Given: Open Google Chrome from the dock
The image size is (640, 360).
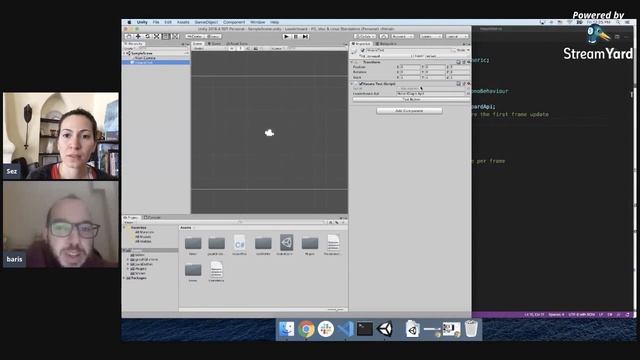Looking at the screenshot, I should click(x=306, y=329).
